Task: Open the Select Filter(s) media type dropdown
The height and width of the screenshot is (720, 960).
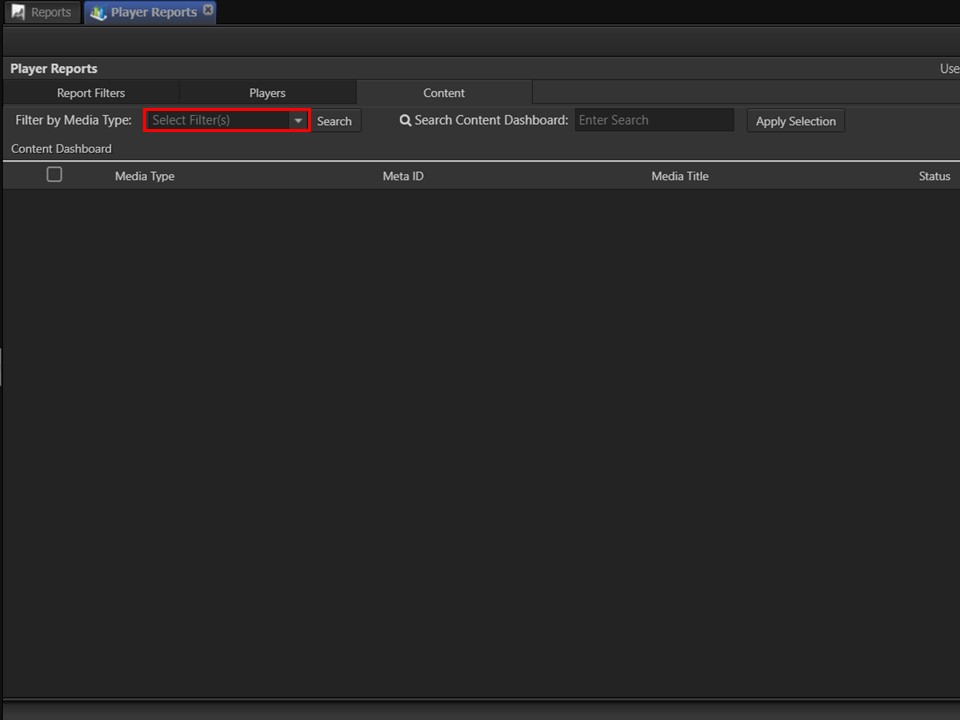Action: point(227,120)
